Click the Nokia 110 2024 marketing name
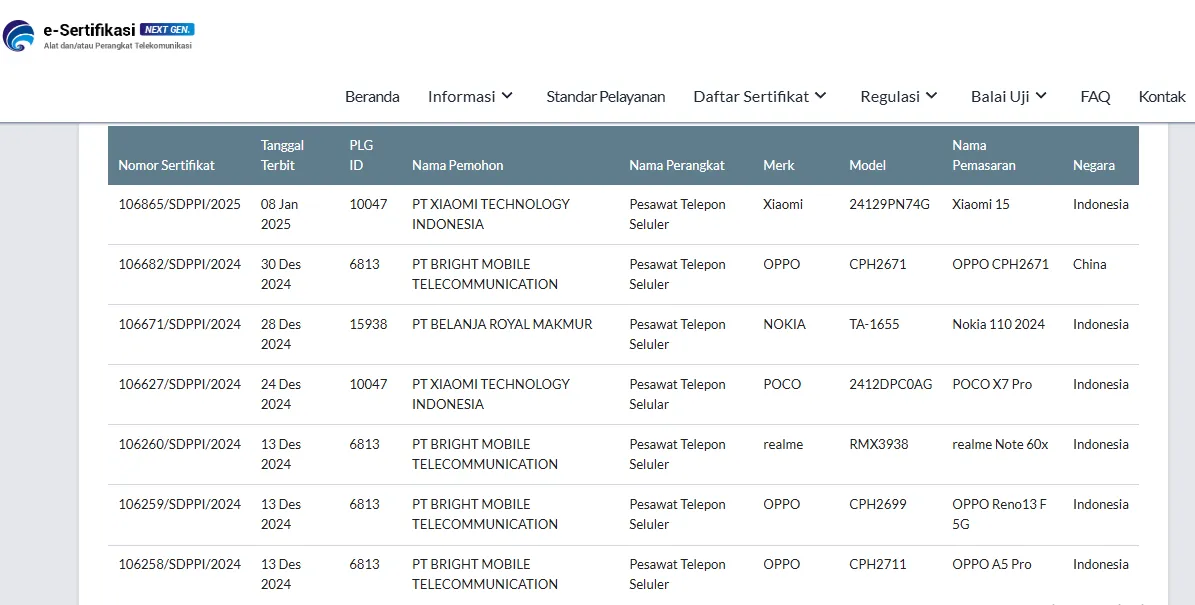 click(998, 324)
